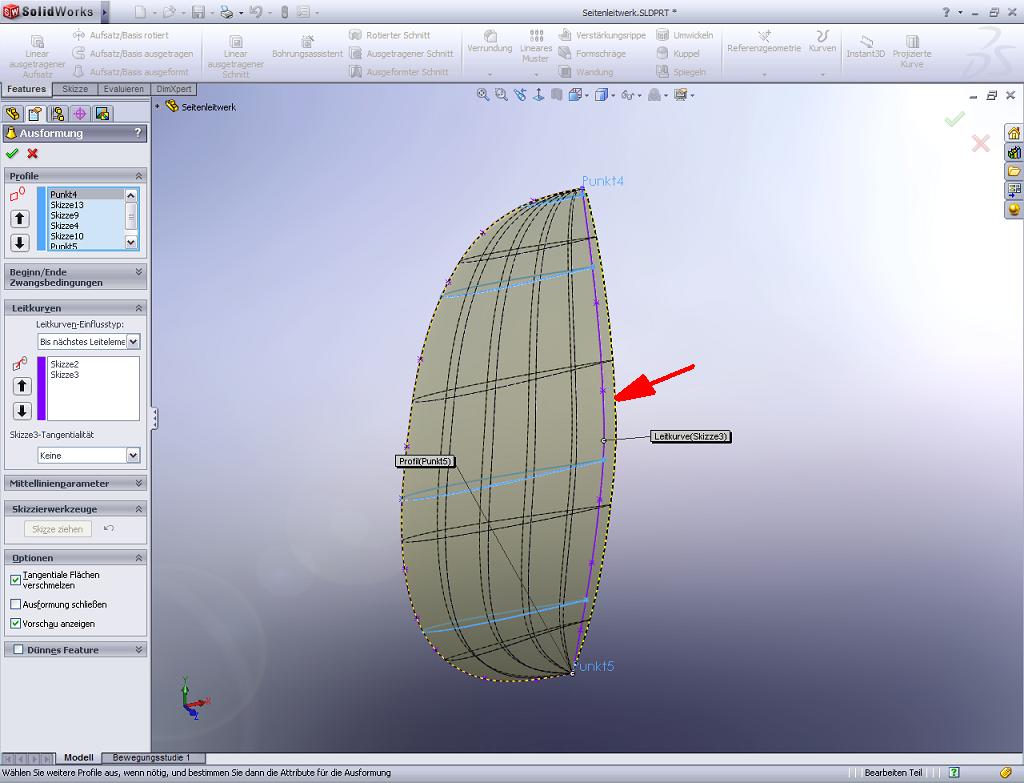Collapse the Skizzierwerkzeuge section

click(x=138, y=509)
